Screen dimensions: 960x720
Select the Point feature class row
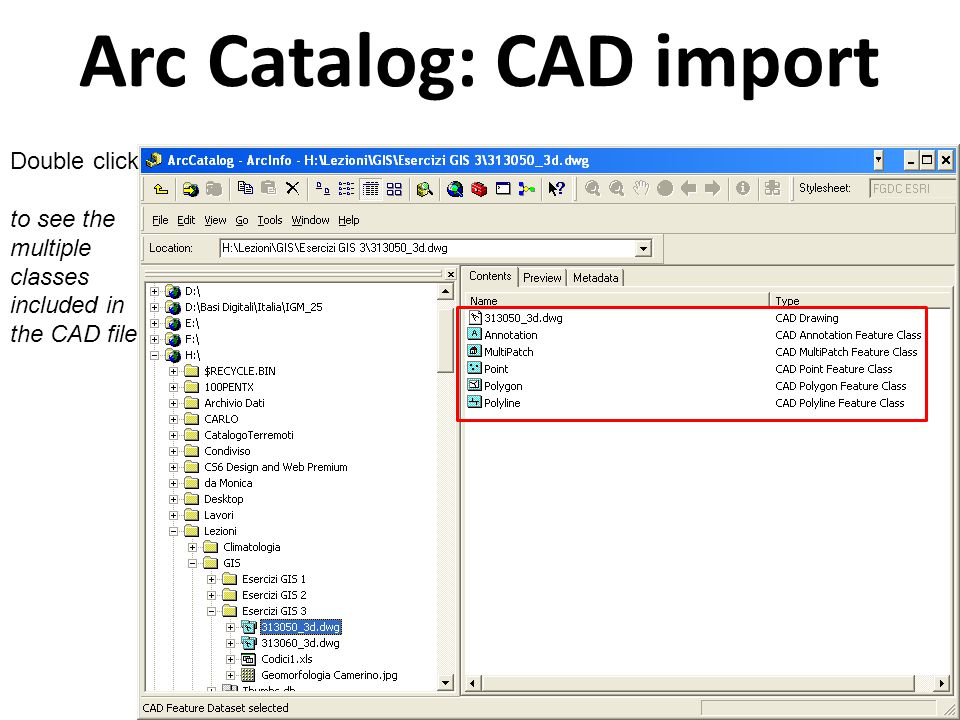click(x=488, y=369)
